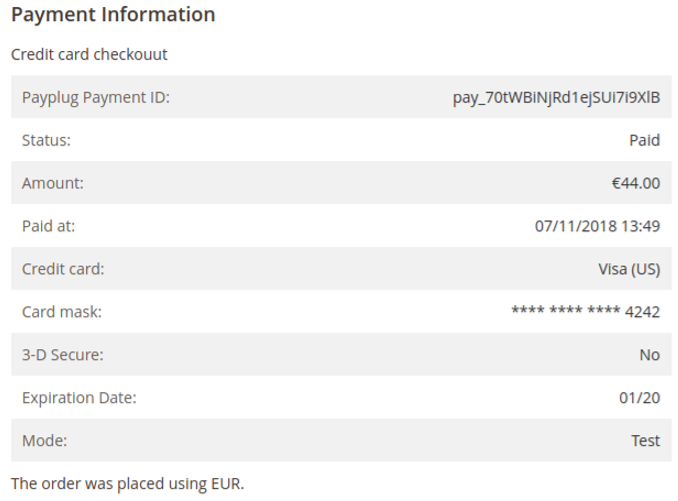Click the Paid status value

644,140
